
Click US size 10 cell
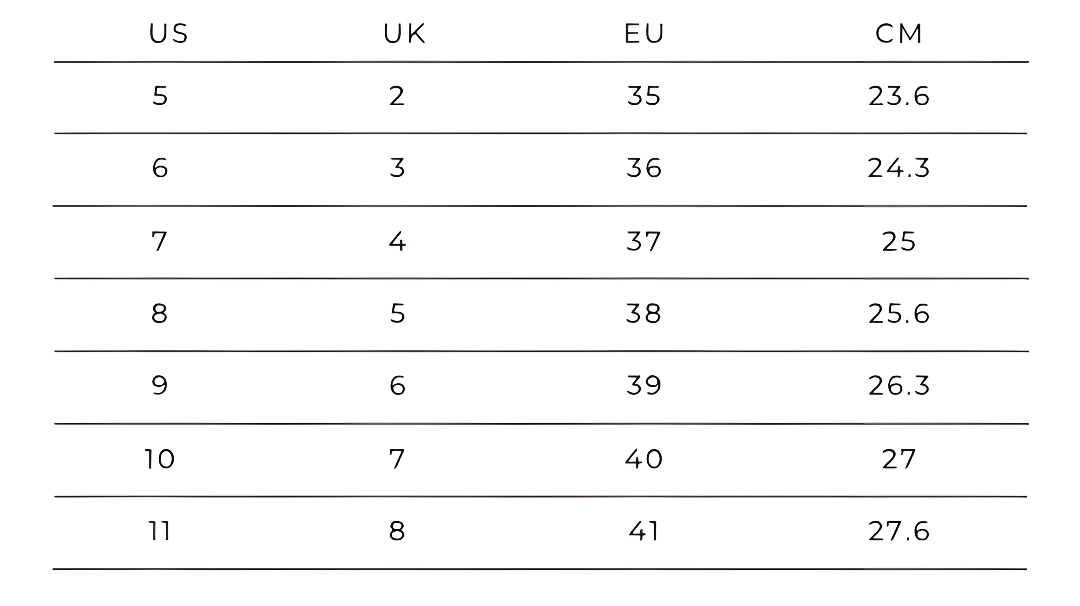pyautogui.click(x=160, y=459)
